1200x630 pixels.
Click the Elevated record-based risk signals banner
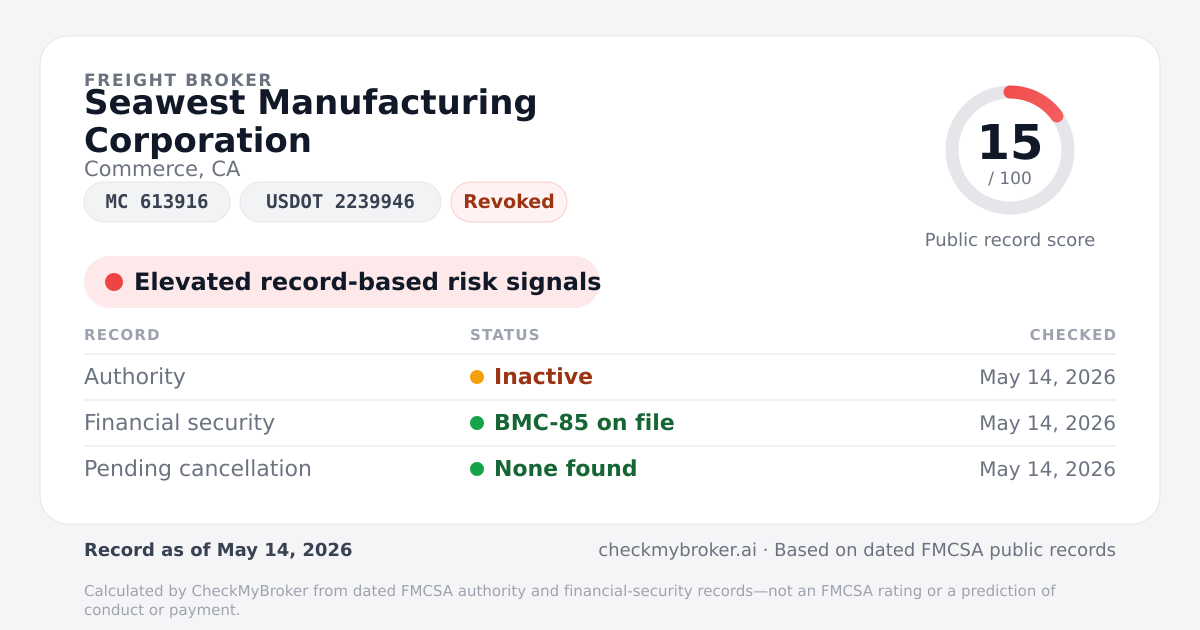(x=342, y=282)
